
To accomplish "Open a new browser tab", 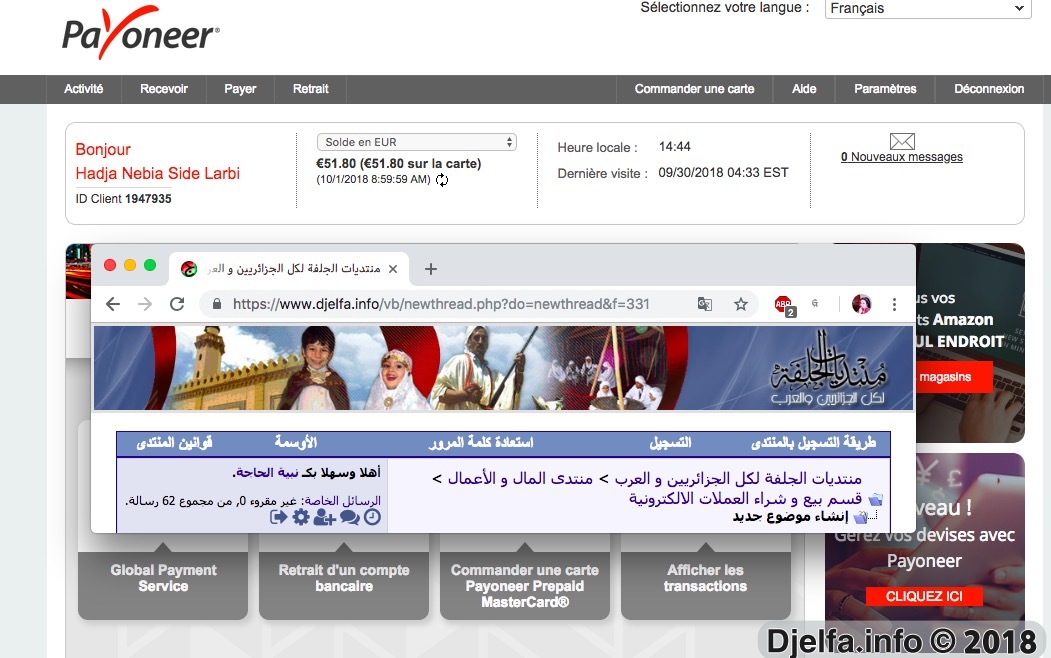I will click(430, 269).
